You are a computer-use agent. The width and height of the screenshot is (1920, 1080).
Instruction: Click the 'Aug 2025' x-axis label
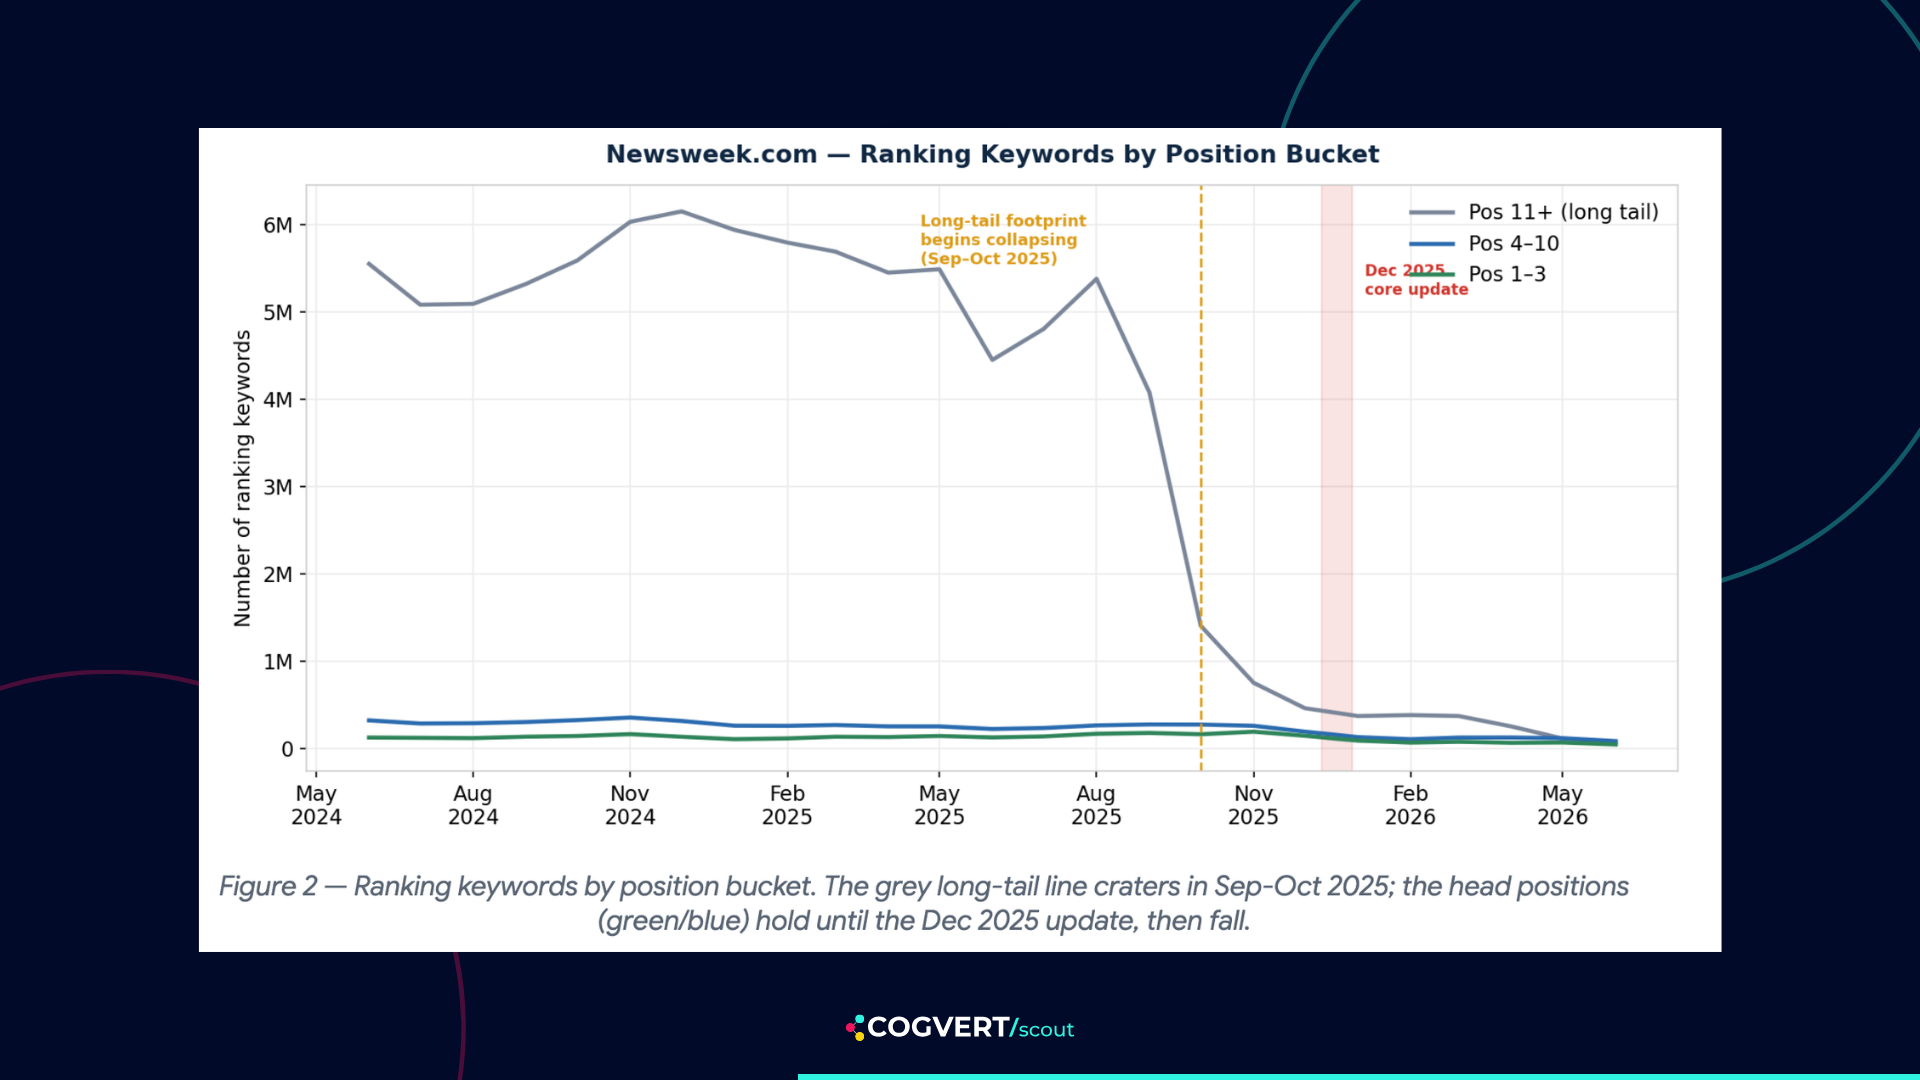tap(1096, 805)
